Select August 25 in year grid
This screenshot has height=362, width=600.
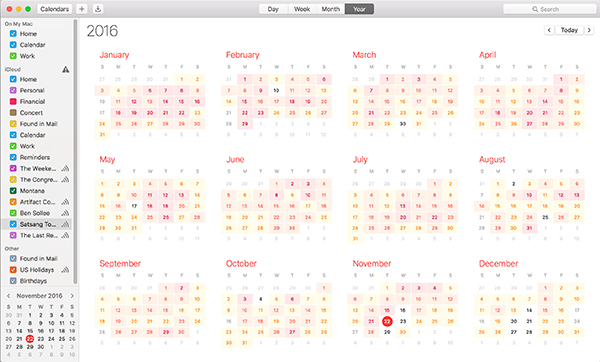[545, 217]
